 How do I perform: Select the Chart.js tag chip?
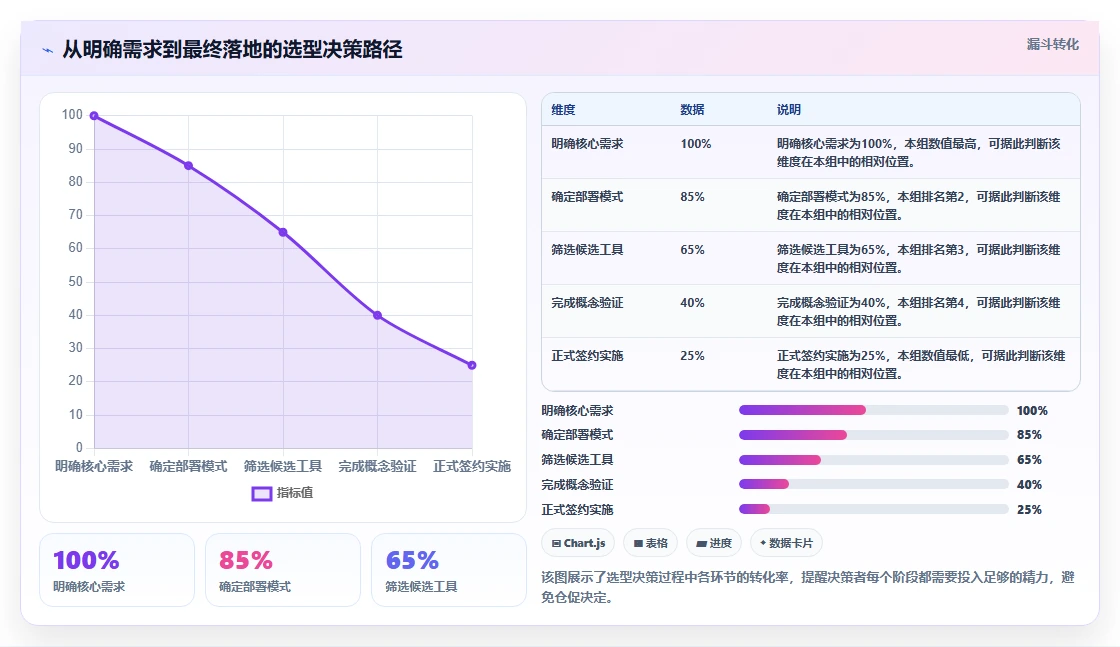[x=578, y=543]
